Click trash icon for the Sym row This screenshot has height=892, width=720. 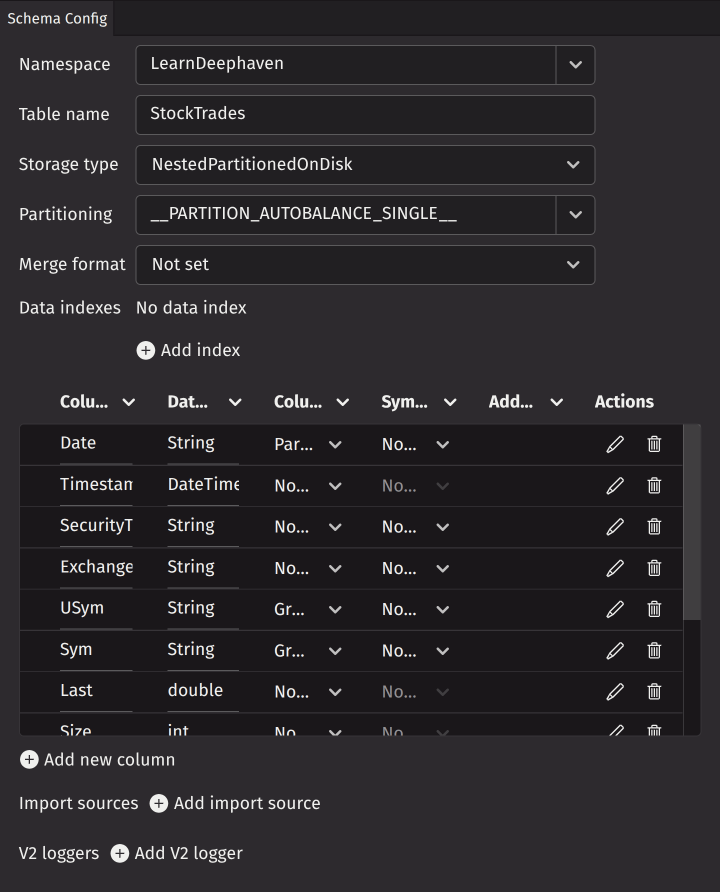click(x=654, y=650)
